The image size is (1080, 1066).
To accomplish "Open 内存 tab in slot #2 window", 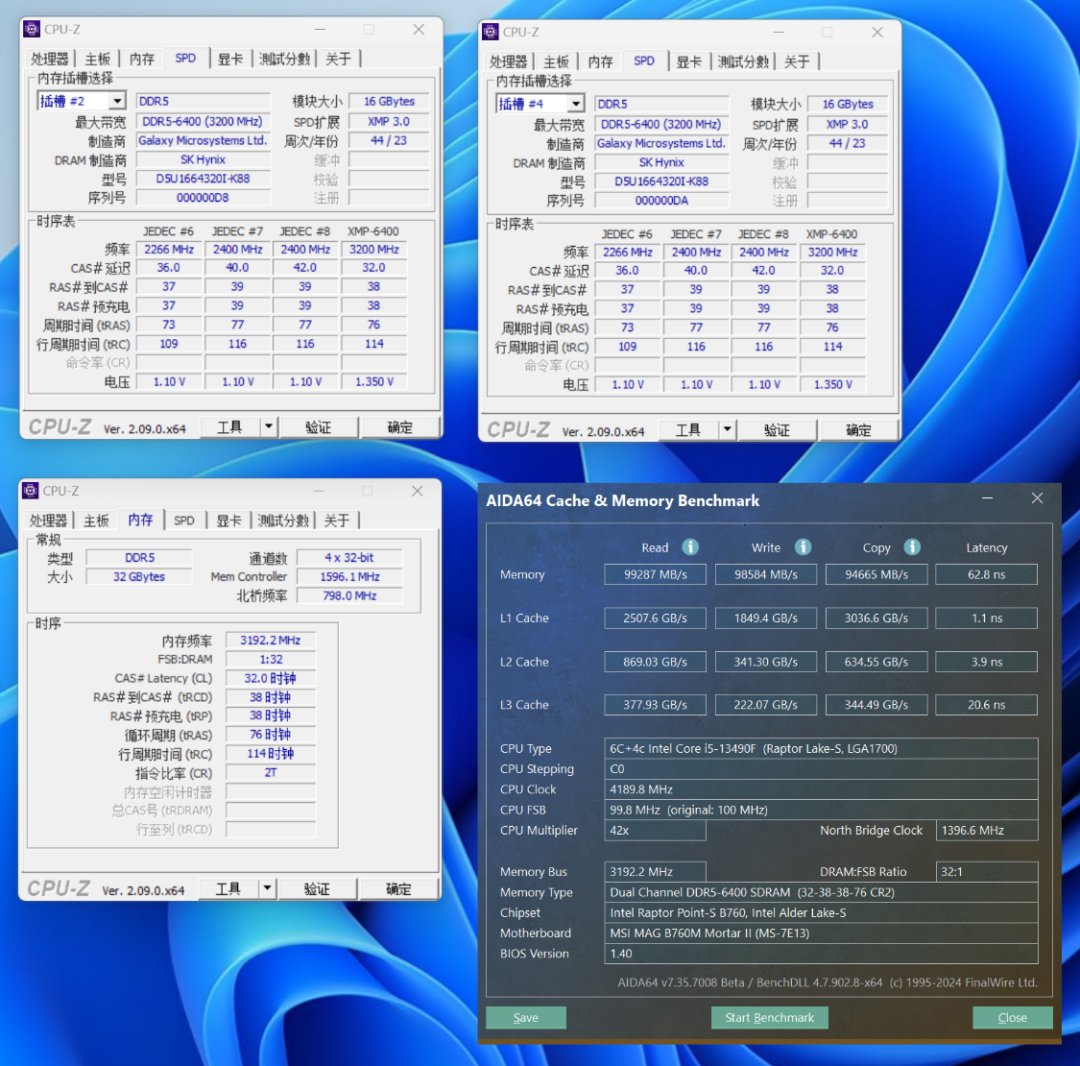I will (x=142, y=59).
